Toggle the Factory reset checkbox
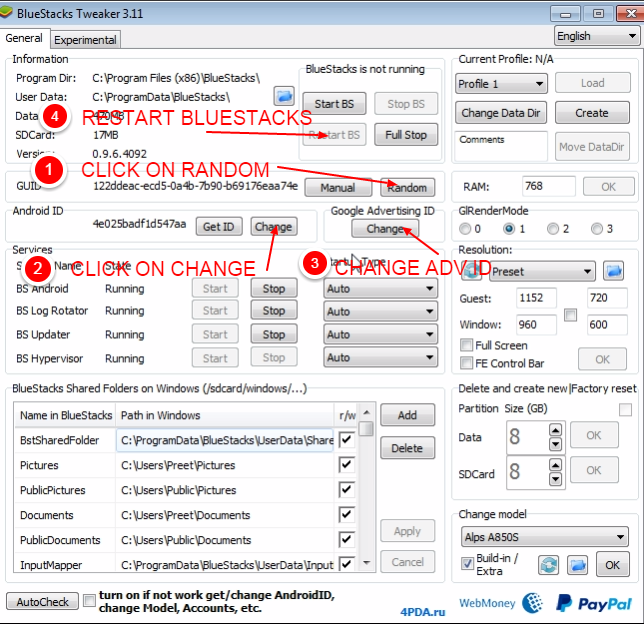The height and width of the screenshot is (624, 644). click(x=625, y=410)
